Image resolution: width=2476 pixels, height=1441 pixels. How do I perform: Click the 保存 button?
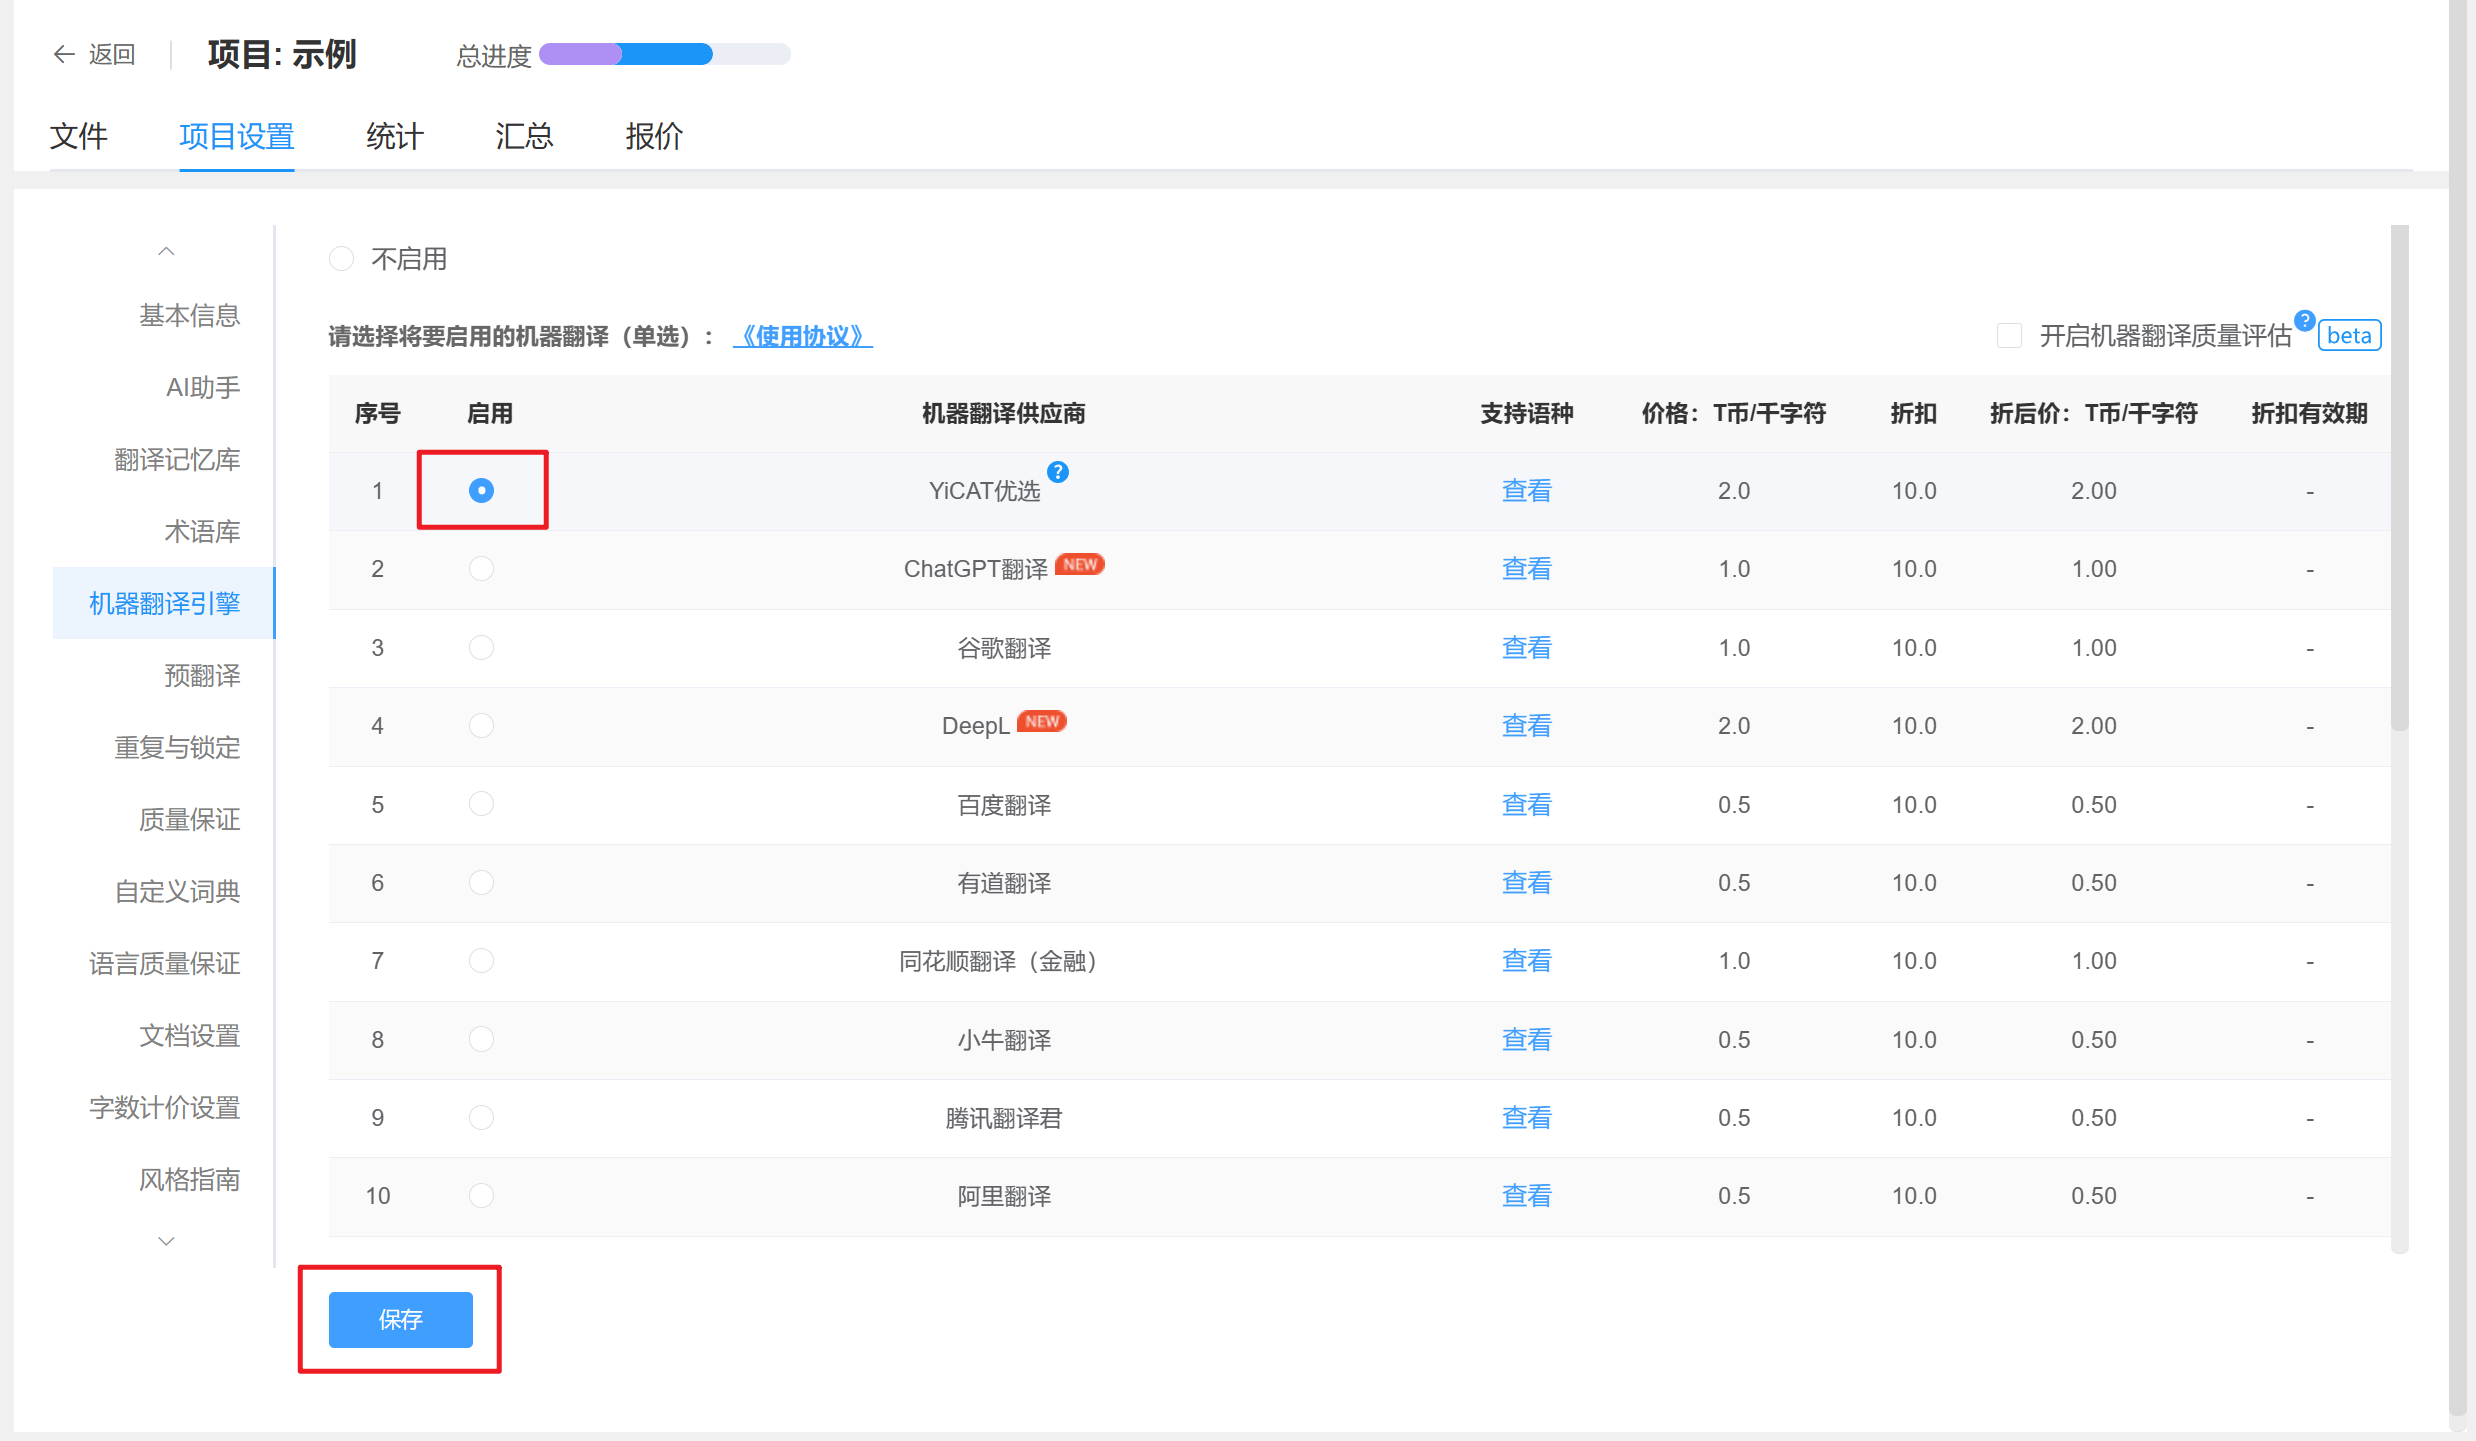[x=400, y=1320]
